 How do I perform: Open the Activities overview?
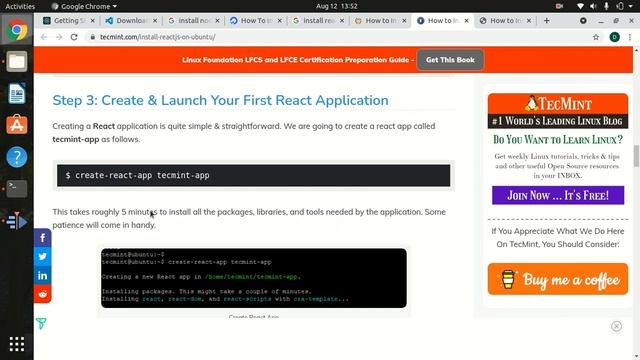pos(20,6)
